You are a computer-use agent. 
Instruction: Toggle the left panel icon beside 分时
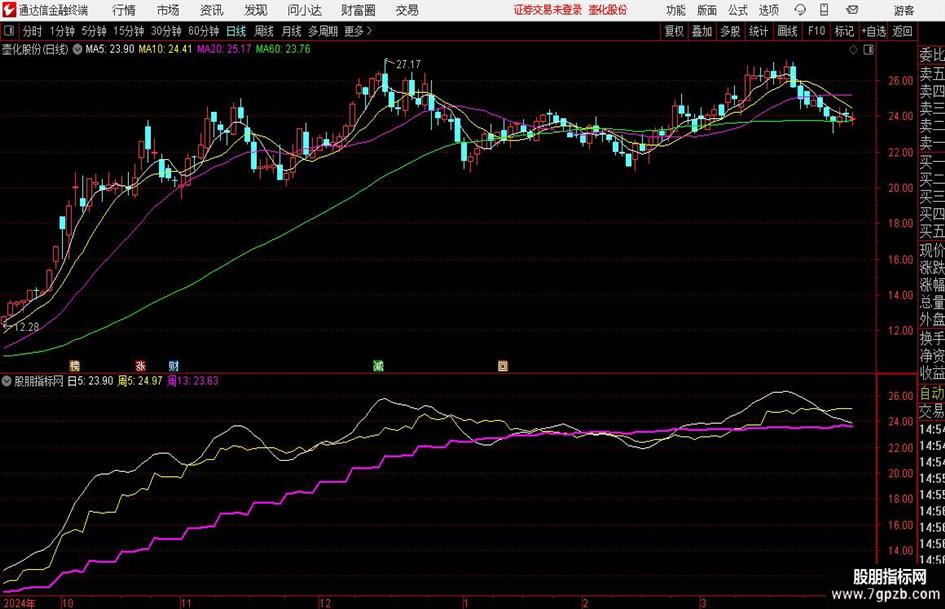9,31
